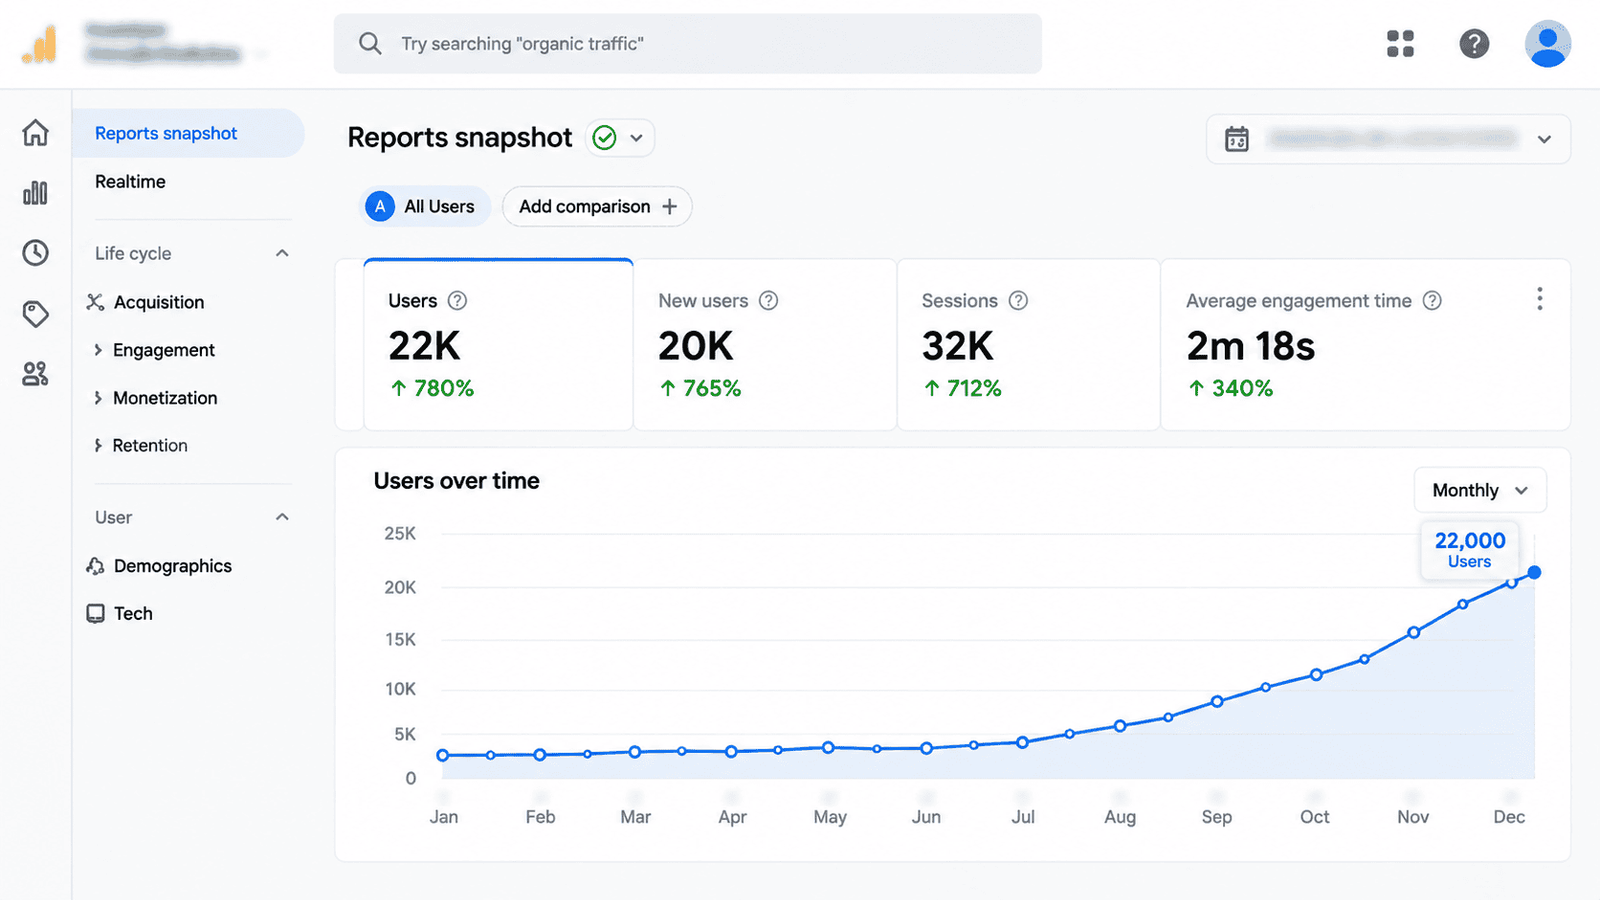Click the calendar icon in date picker

point(1237,139)
